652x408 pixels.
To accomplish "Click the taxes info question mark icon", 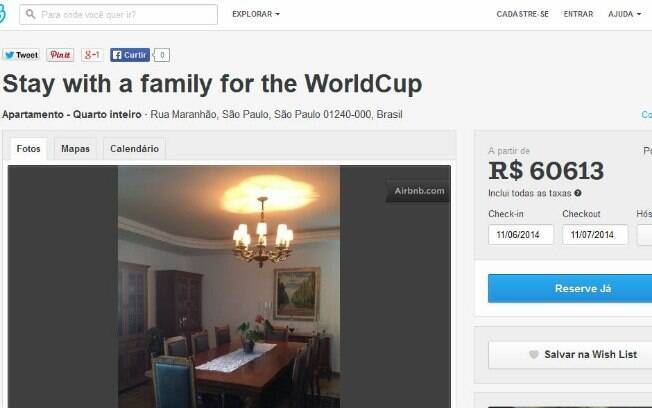I will coord(578,193).
